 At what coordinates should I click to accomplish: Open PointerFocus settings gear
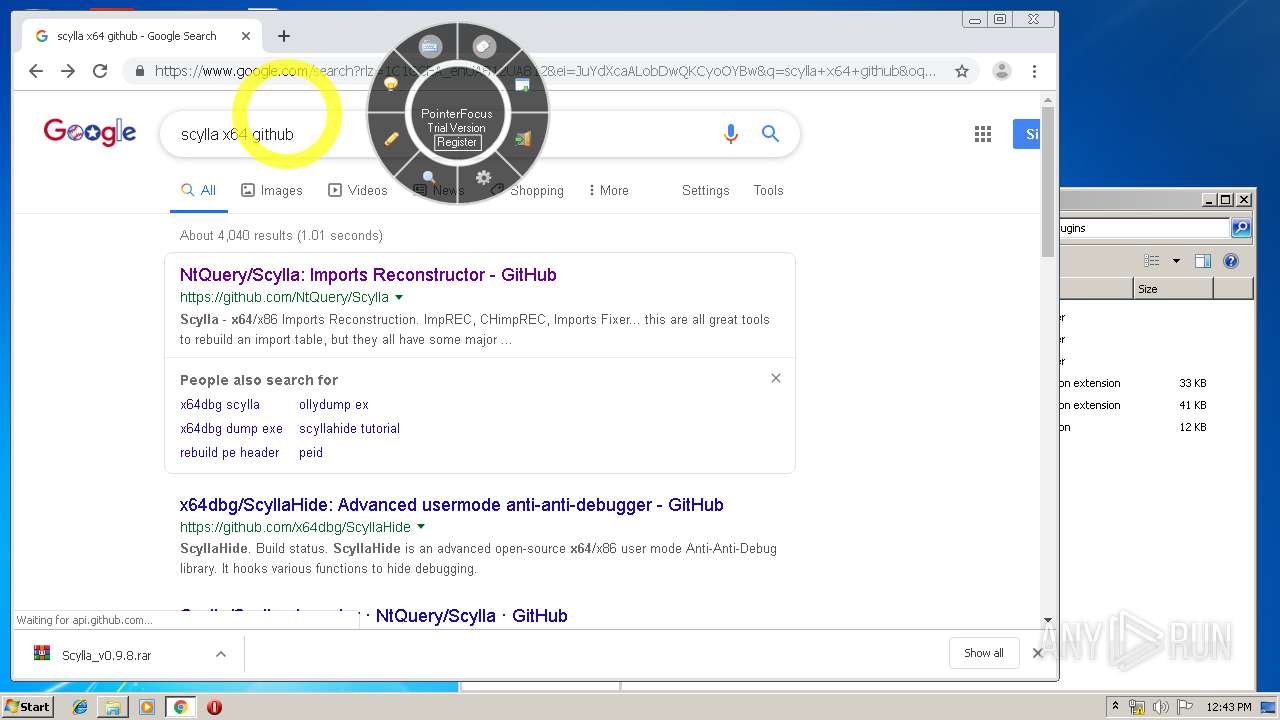pos(484,178)
